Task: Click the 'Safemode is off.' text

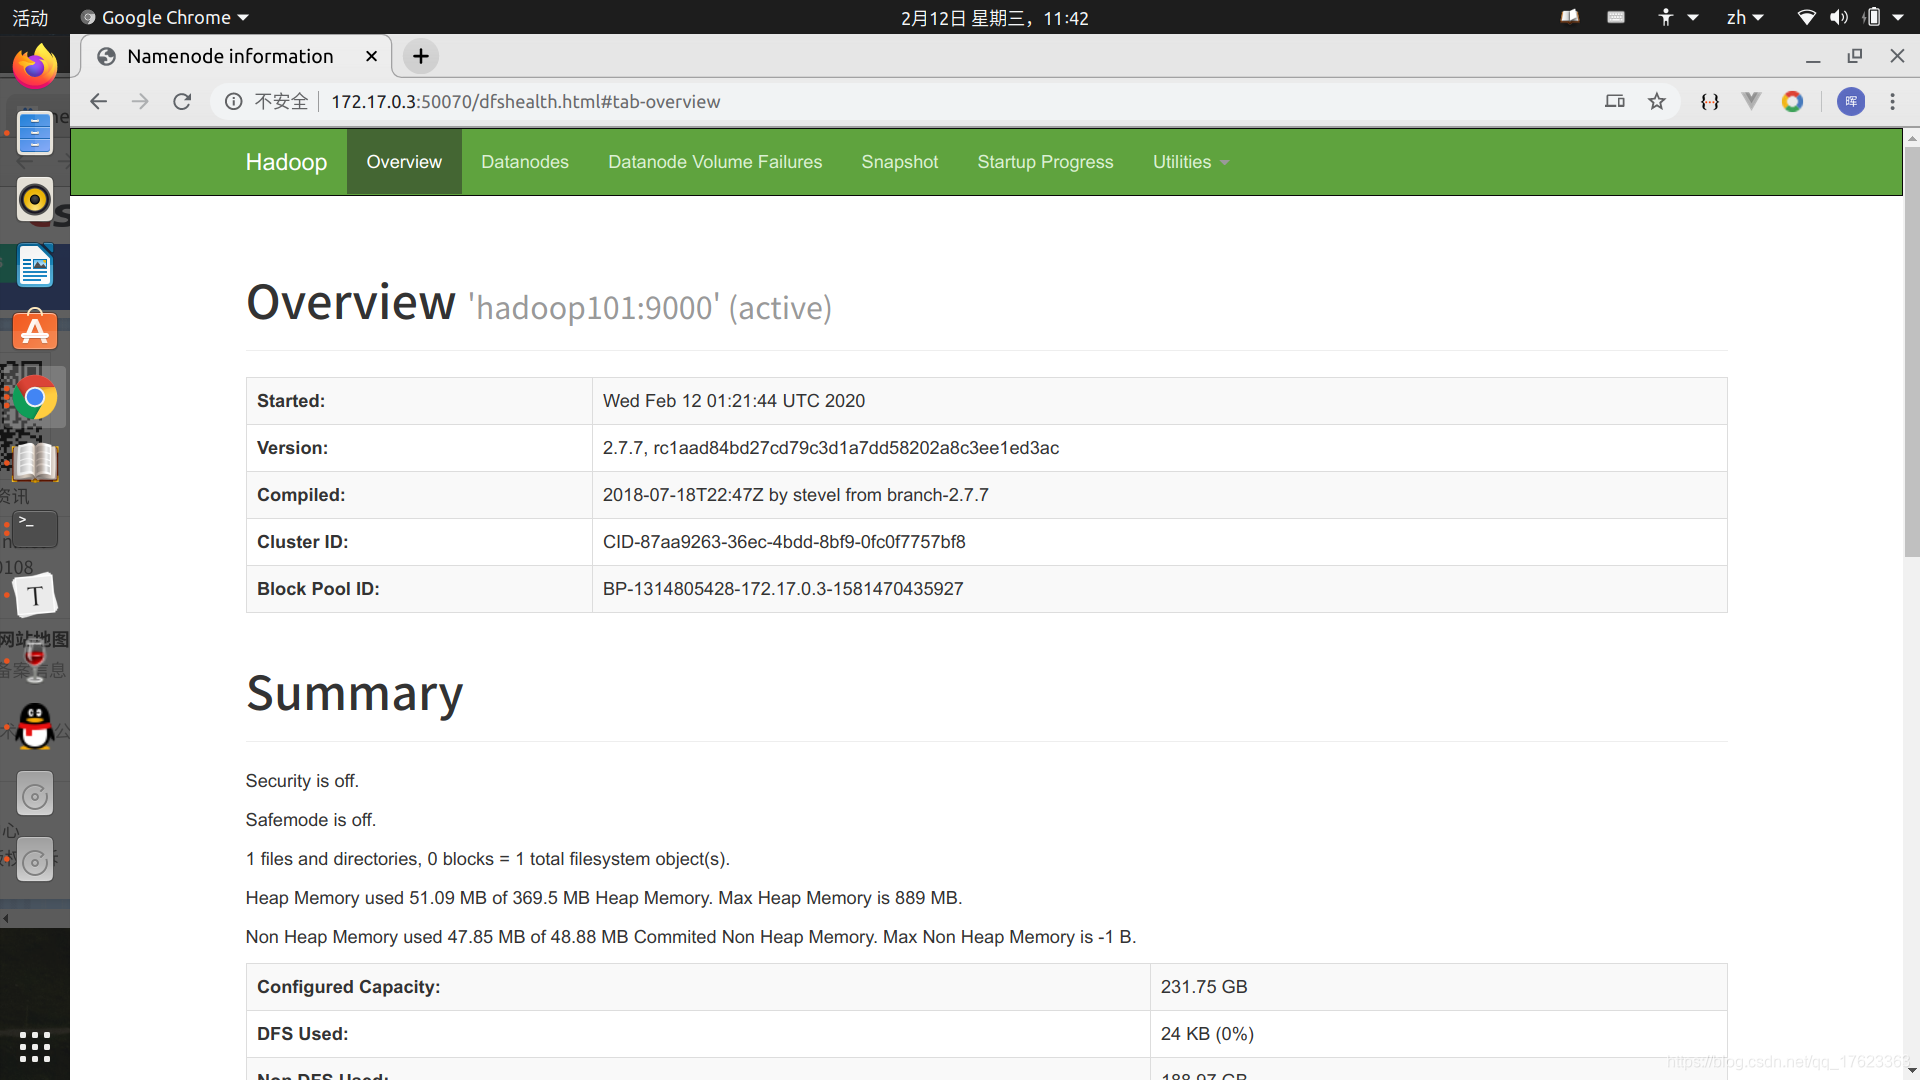Action: tap(311, 820)
